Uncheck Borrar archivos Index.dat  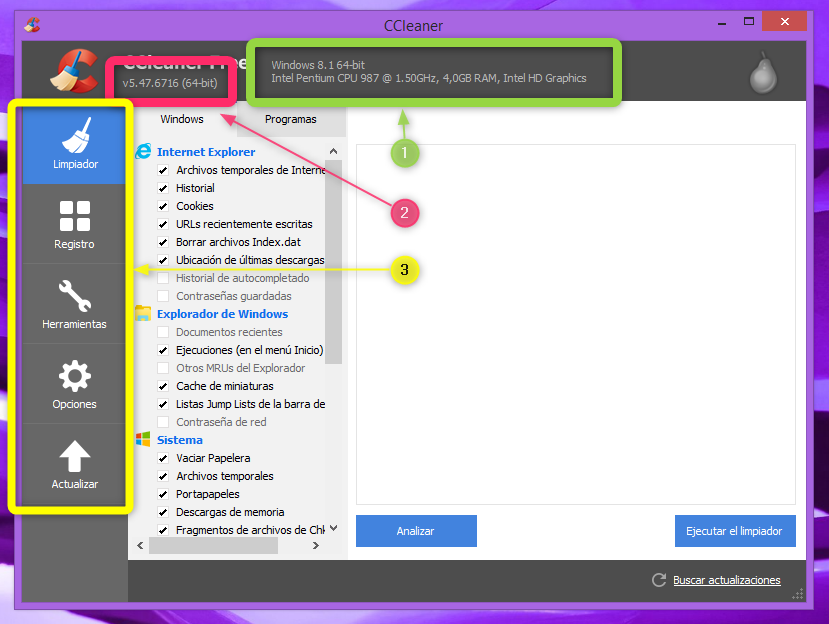point(163,242)
